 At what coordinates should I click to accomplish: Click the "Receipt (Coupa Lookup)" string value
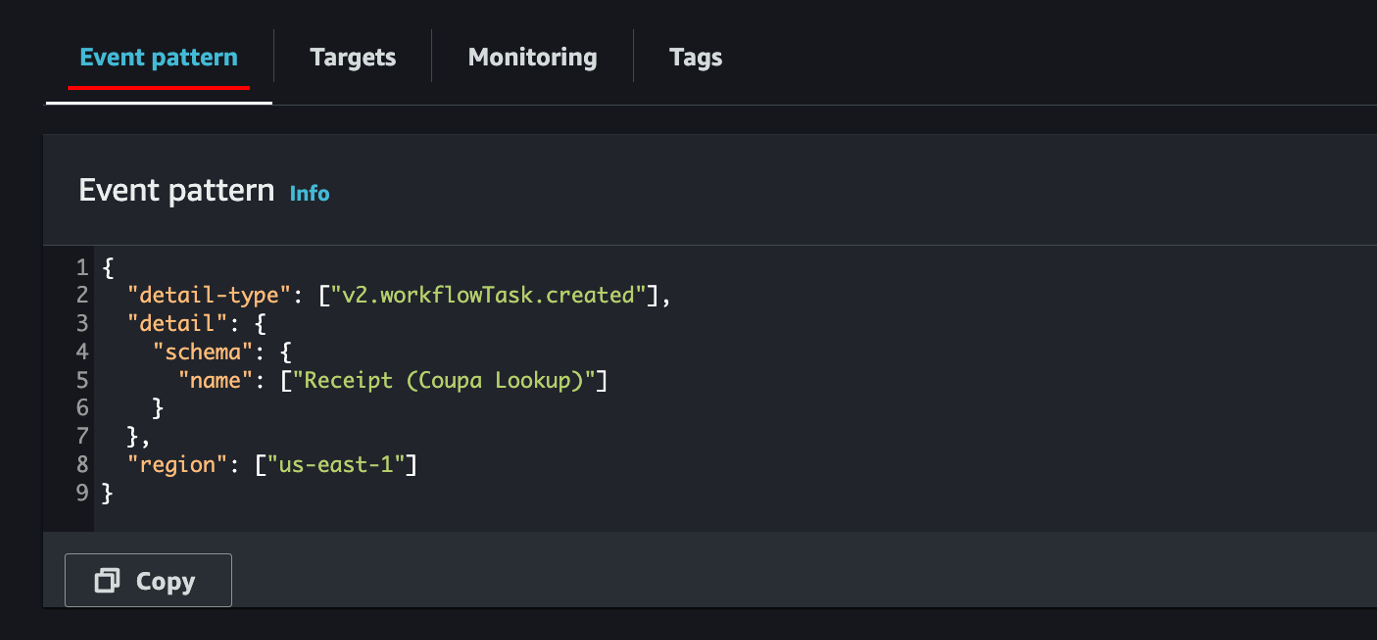pos(443,380)
